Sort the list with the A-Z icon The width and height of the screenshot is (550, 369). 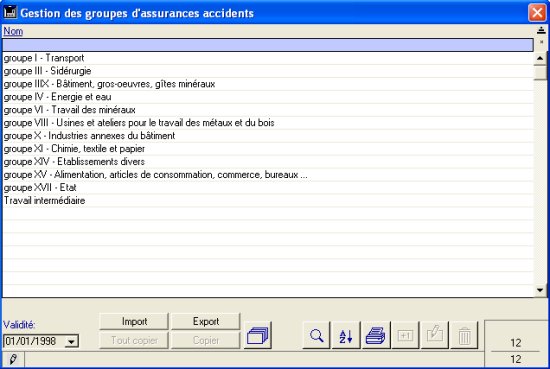[x=346, y=335]
